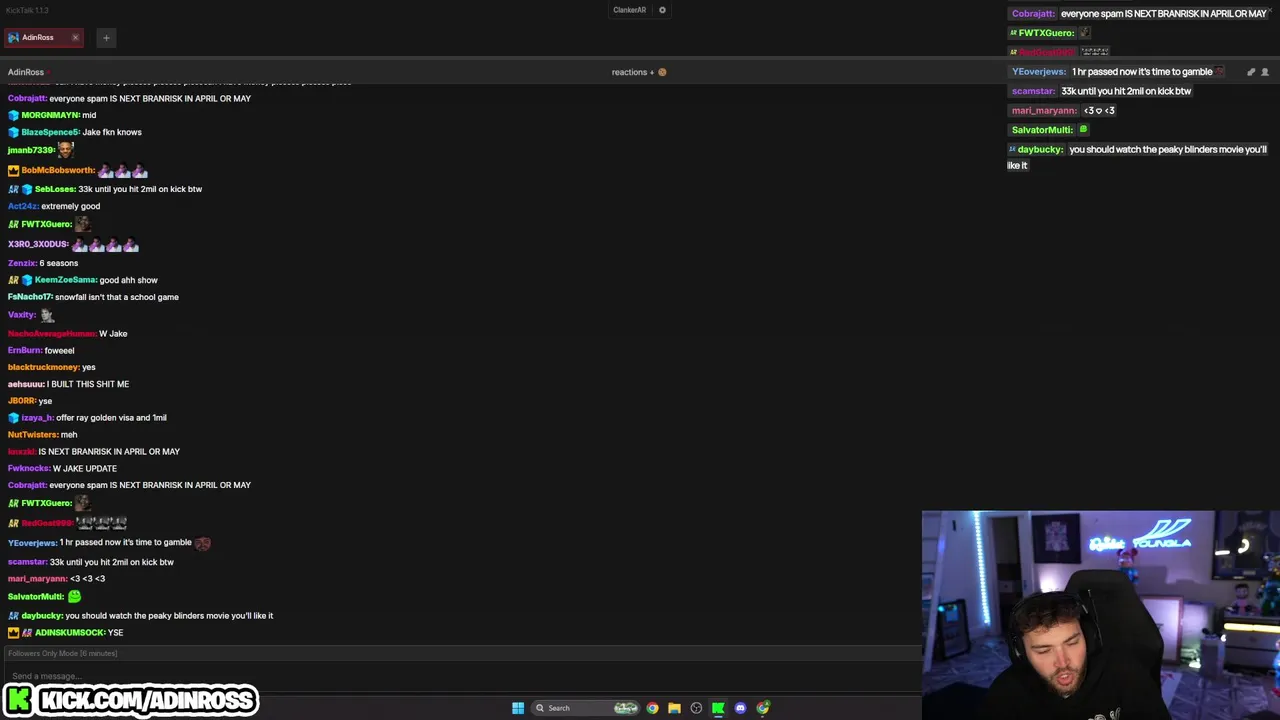The width and height of the screenshot is (1280, 720).
Task: Open FsNacho17's user profile
Action: [30, 297]
